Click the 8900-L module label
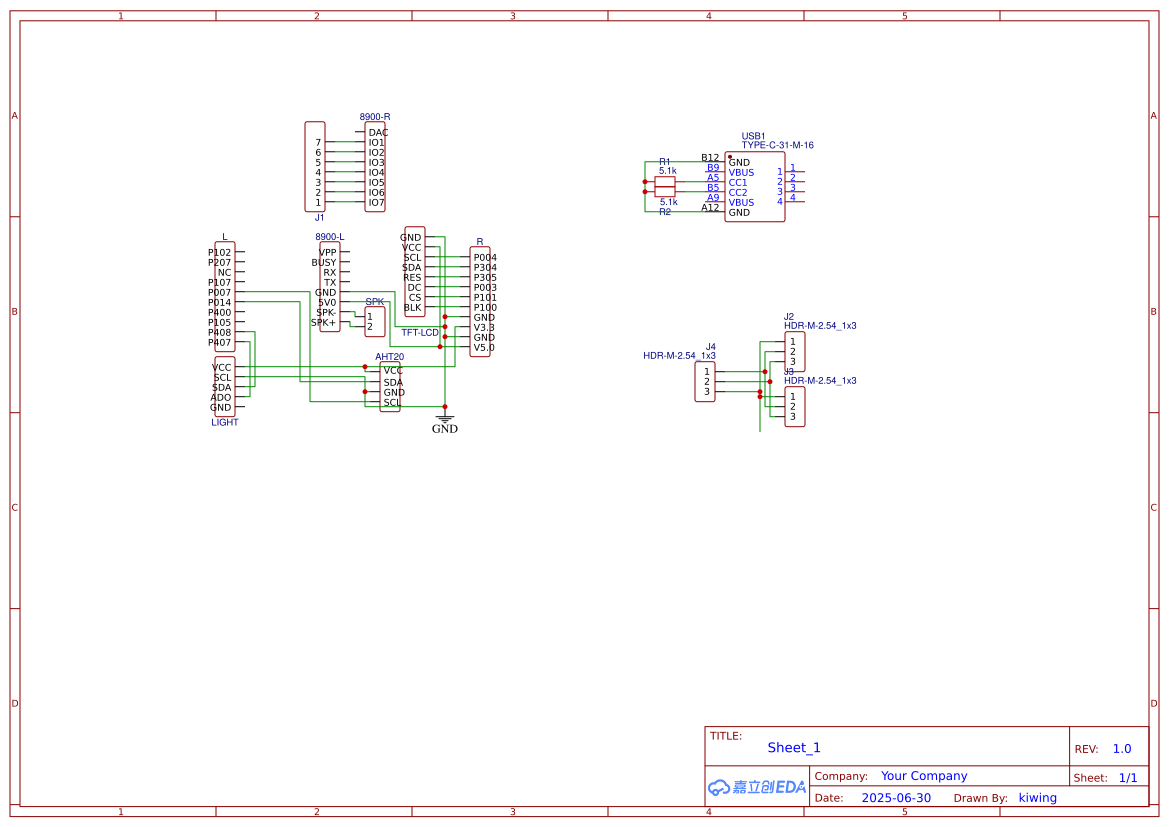 click(329, 237)
